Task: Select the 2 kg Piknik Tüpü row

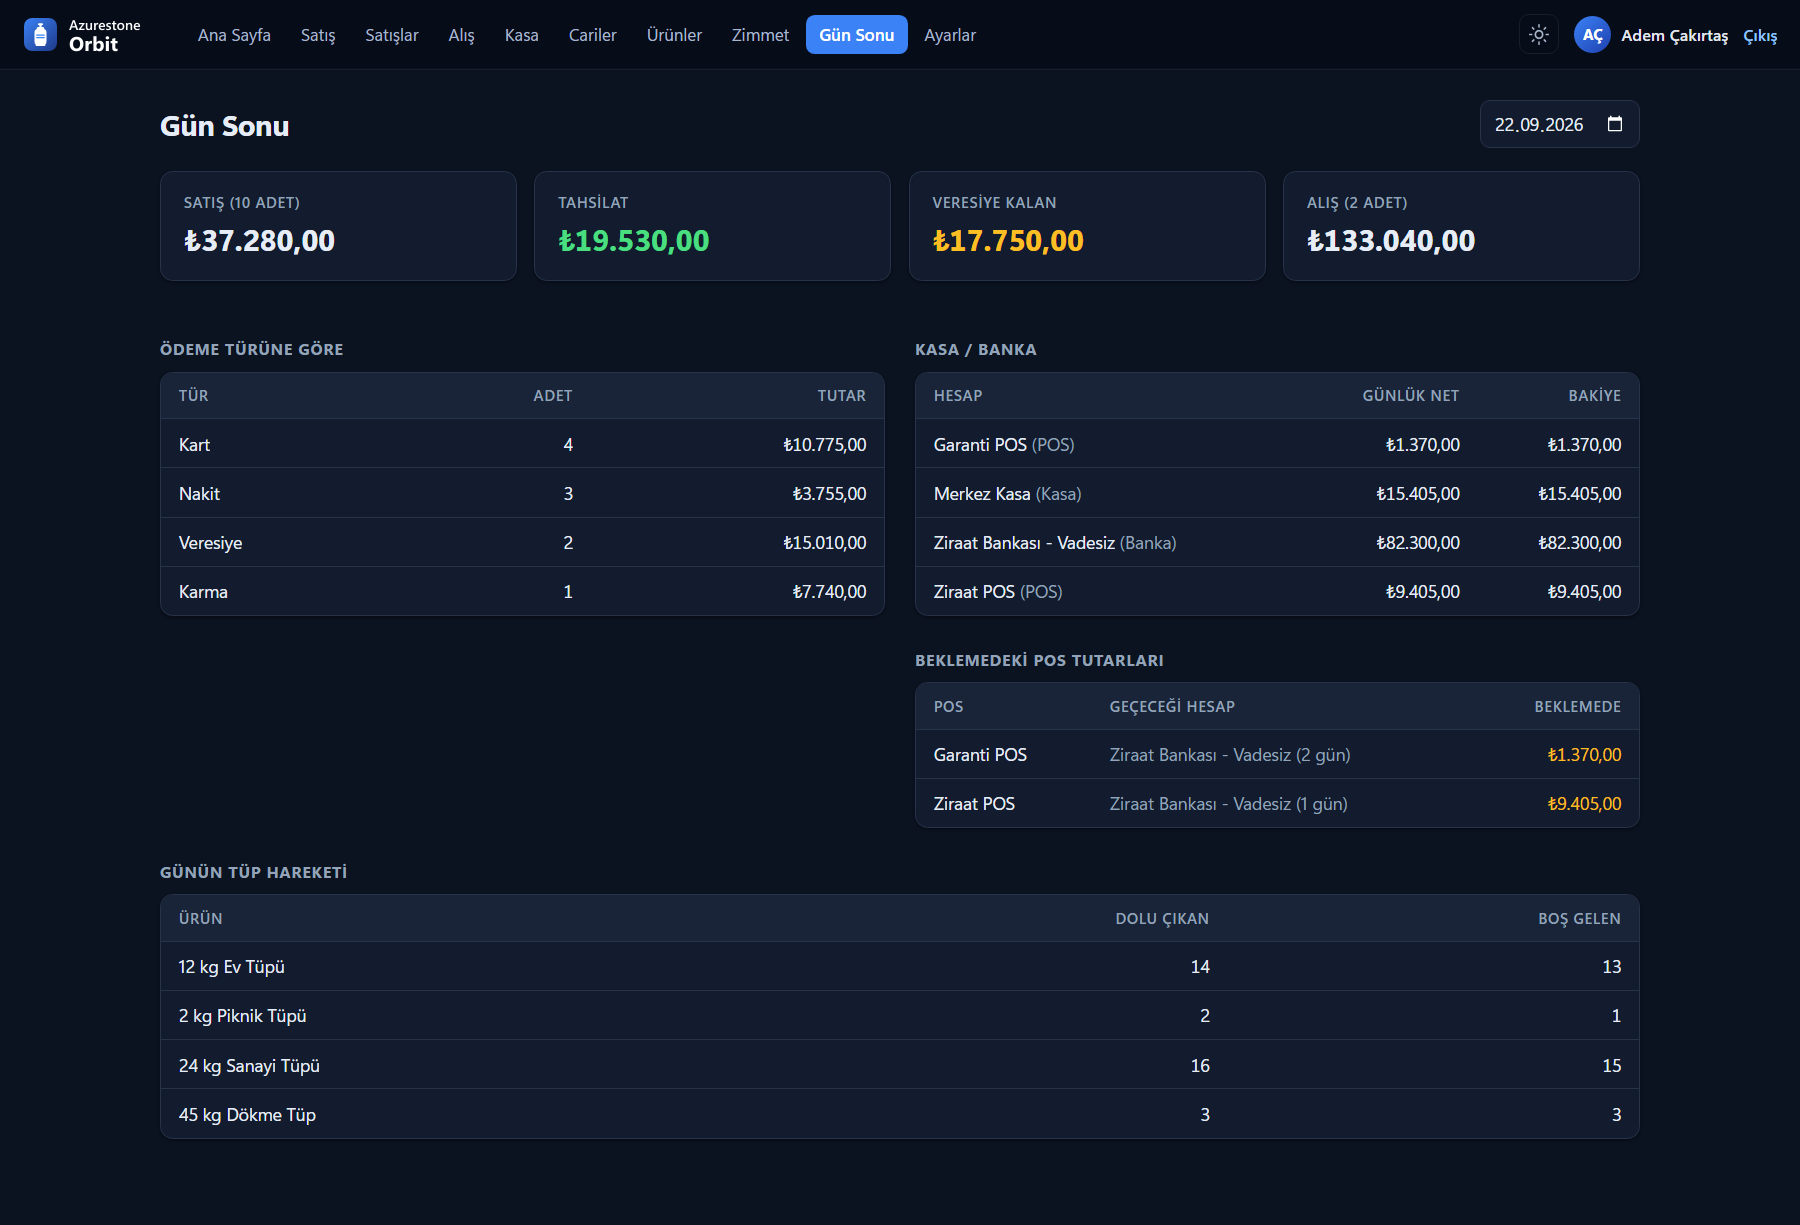Action: click(x=900, y=1015)
